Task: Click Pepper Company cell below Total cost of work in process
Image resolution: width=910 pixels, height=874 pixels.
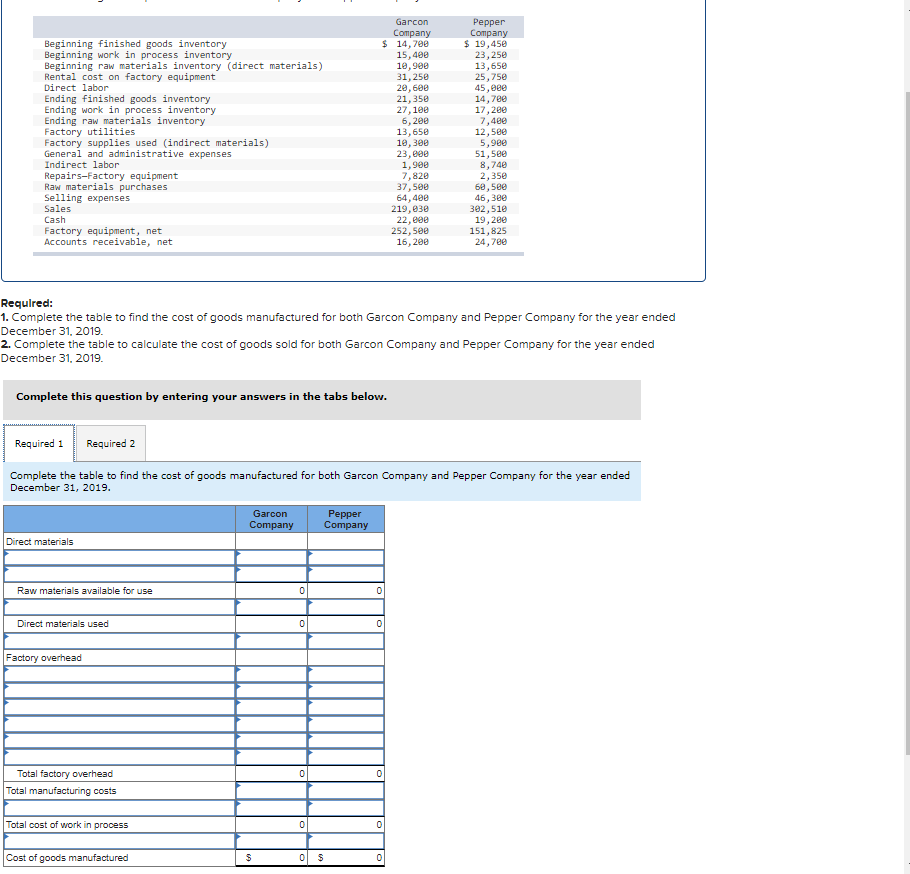Action: 345,838
